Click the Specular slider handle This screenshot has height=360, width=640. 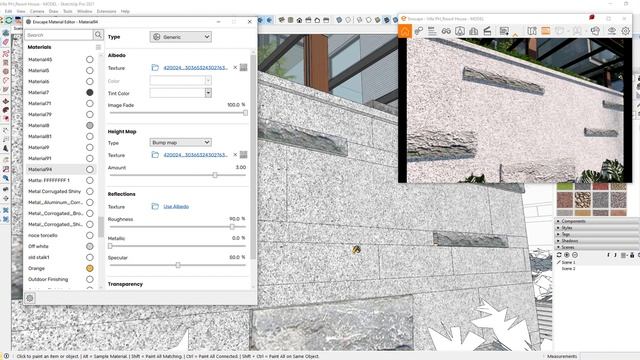(x=178, y=265)
